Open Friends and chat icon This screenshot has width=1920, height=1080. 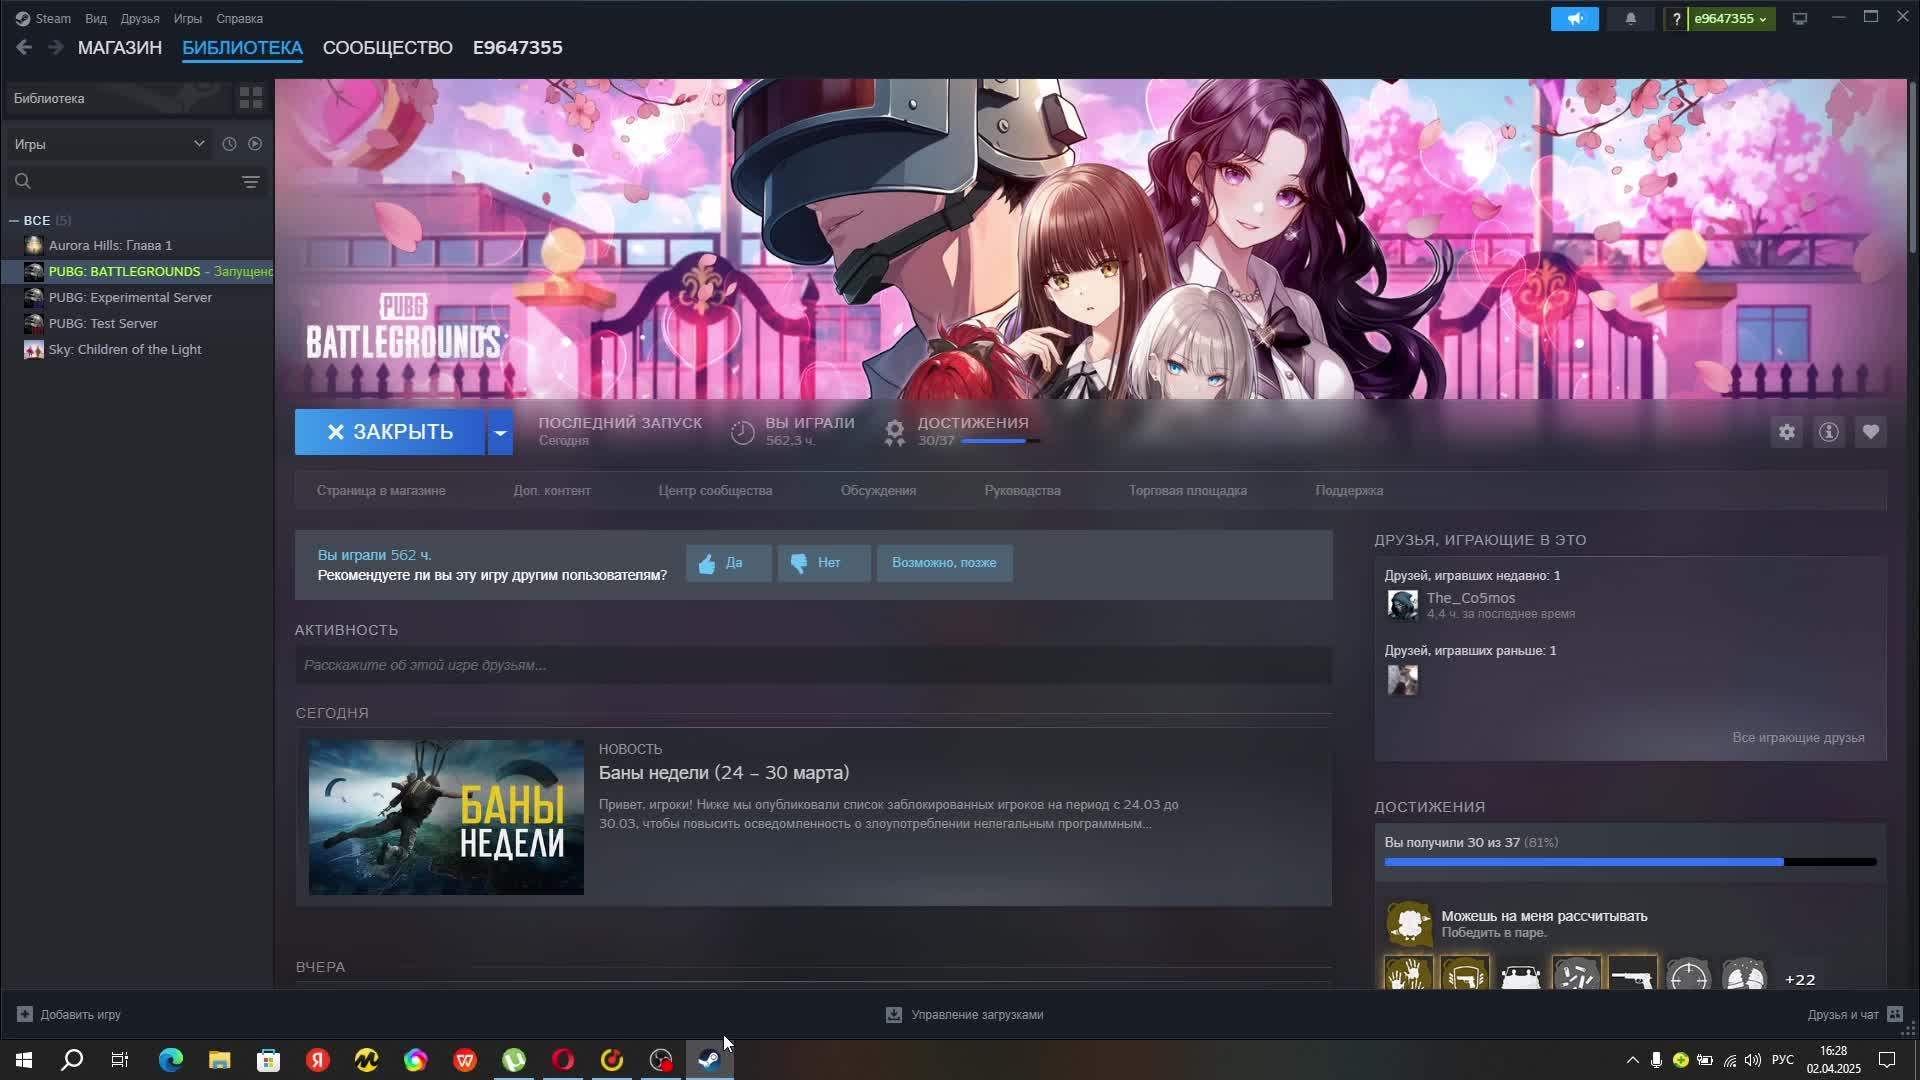click(1895, 1014)
